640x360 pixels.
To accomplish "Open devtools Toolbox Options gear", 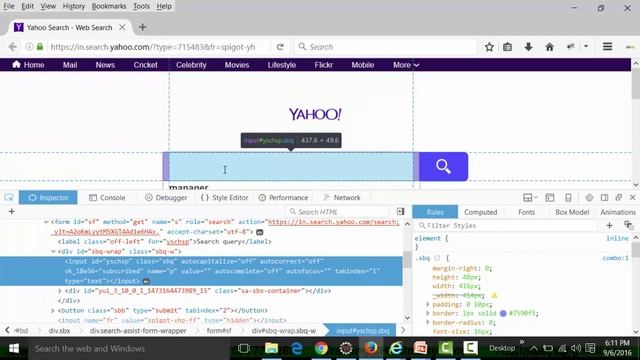I will click(589, 198).
